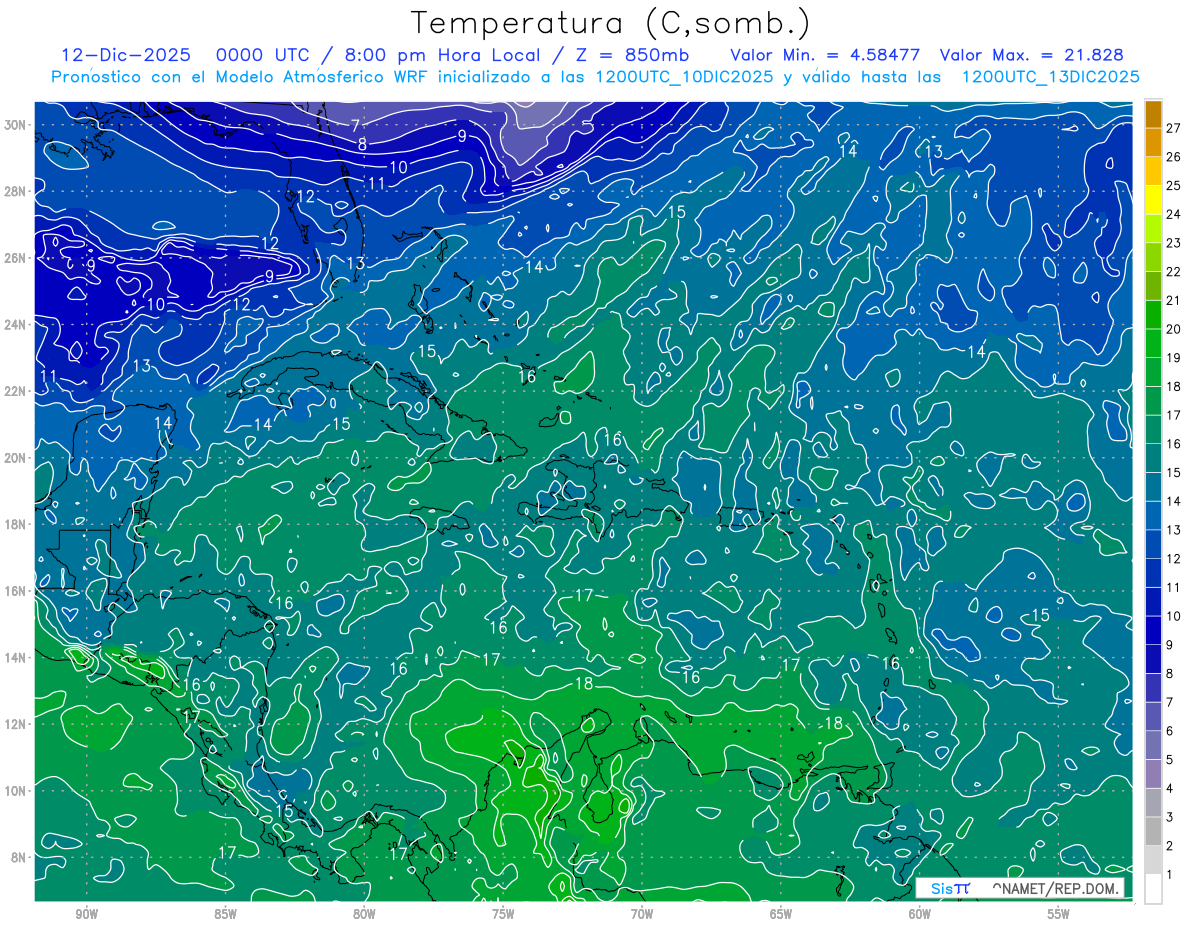Viewport: 1200px width, 927px height.
Task: Click the "Temperatura (C,somb.)" chart title
Action: click(611, 23)
